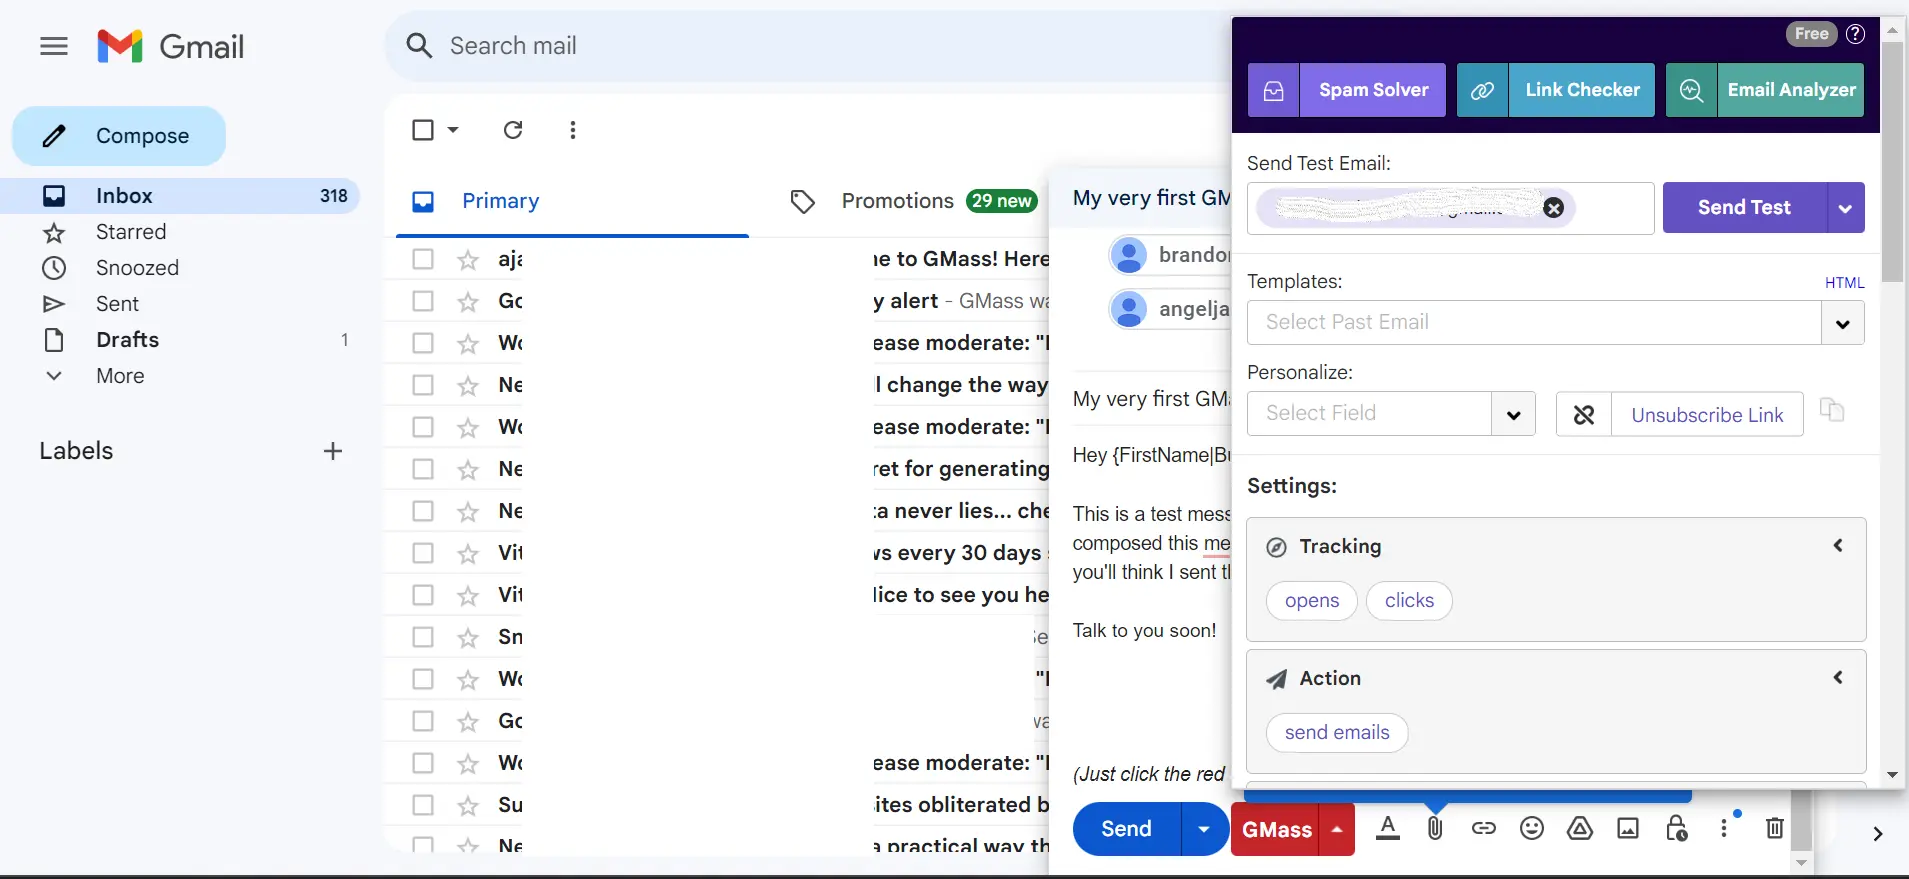Click the Compose button

click(x=119, y=136)
